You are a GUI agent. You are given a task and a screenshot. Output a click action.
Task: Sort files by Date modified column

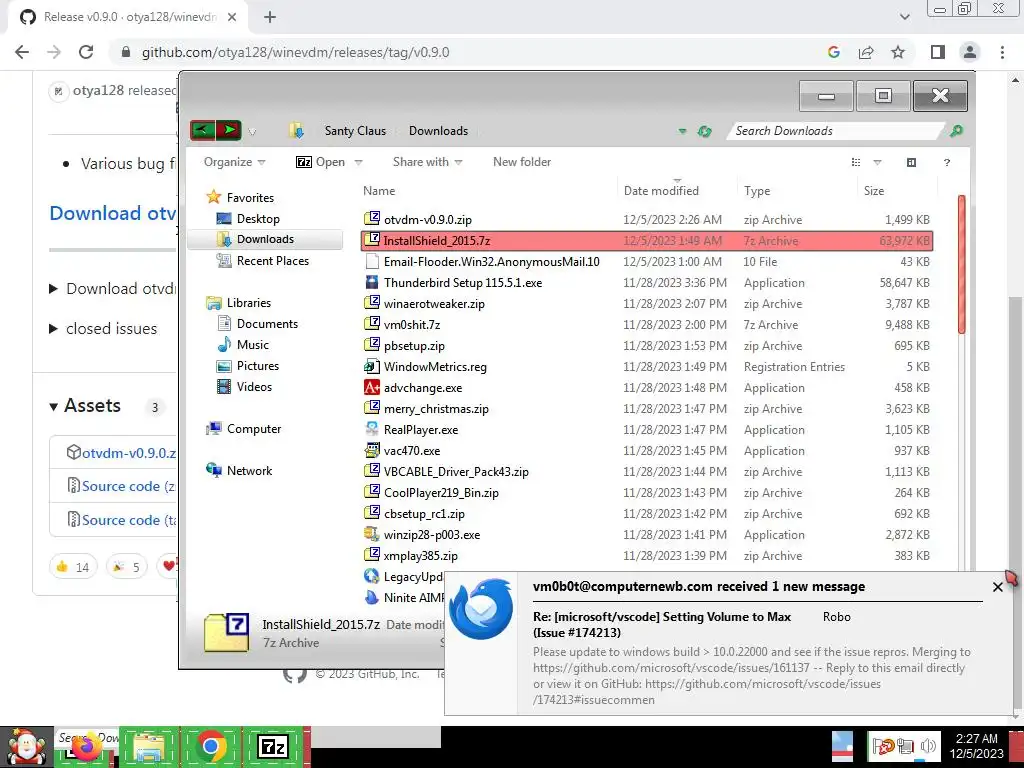pyautogui.click(x=661, y=191)
